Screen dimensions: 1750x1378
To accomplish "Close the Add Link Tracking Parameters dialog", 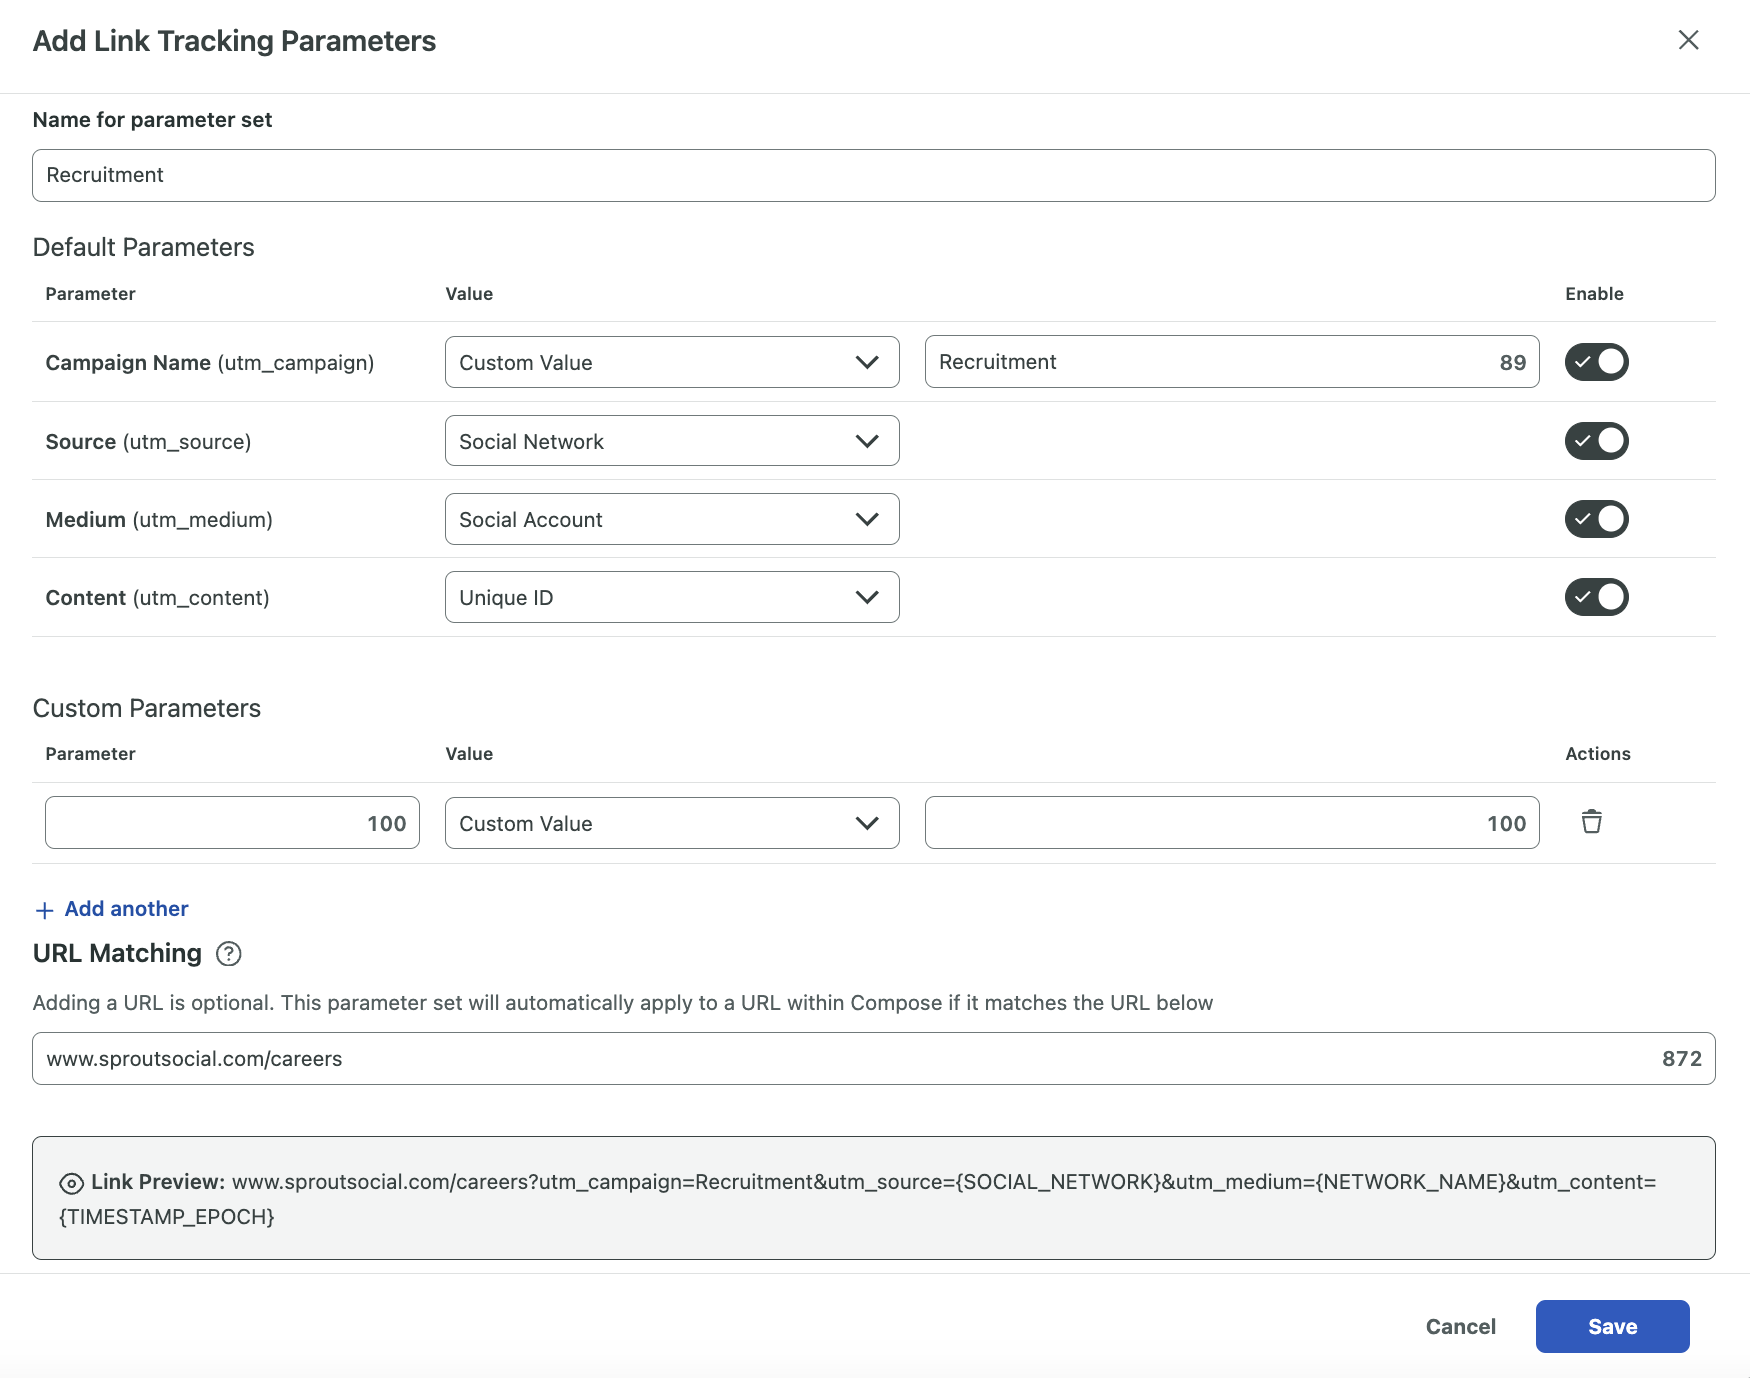I will pos(1687,41).
